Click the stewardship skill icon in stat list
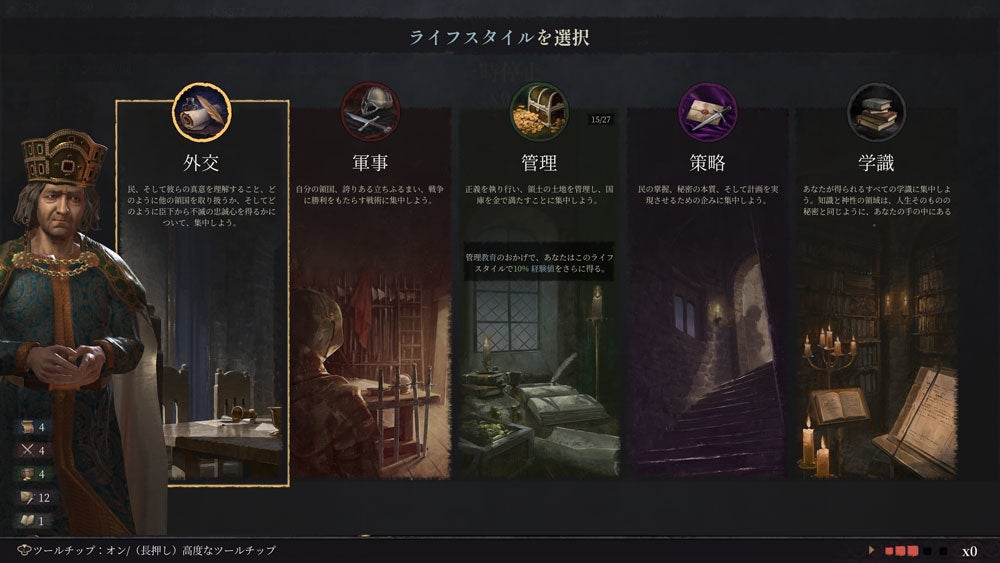1000x563 pixels. (27, 474)
